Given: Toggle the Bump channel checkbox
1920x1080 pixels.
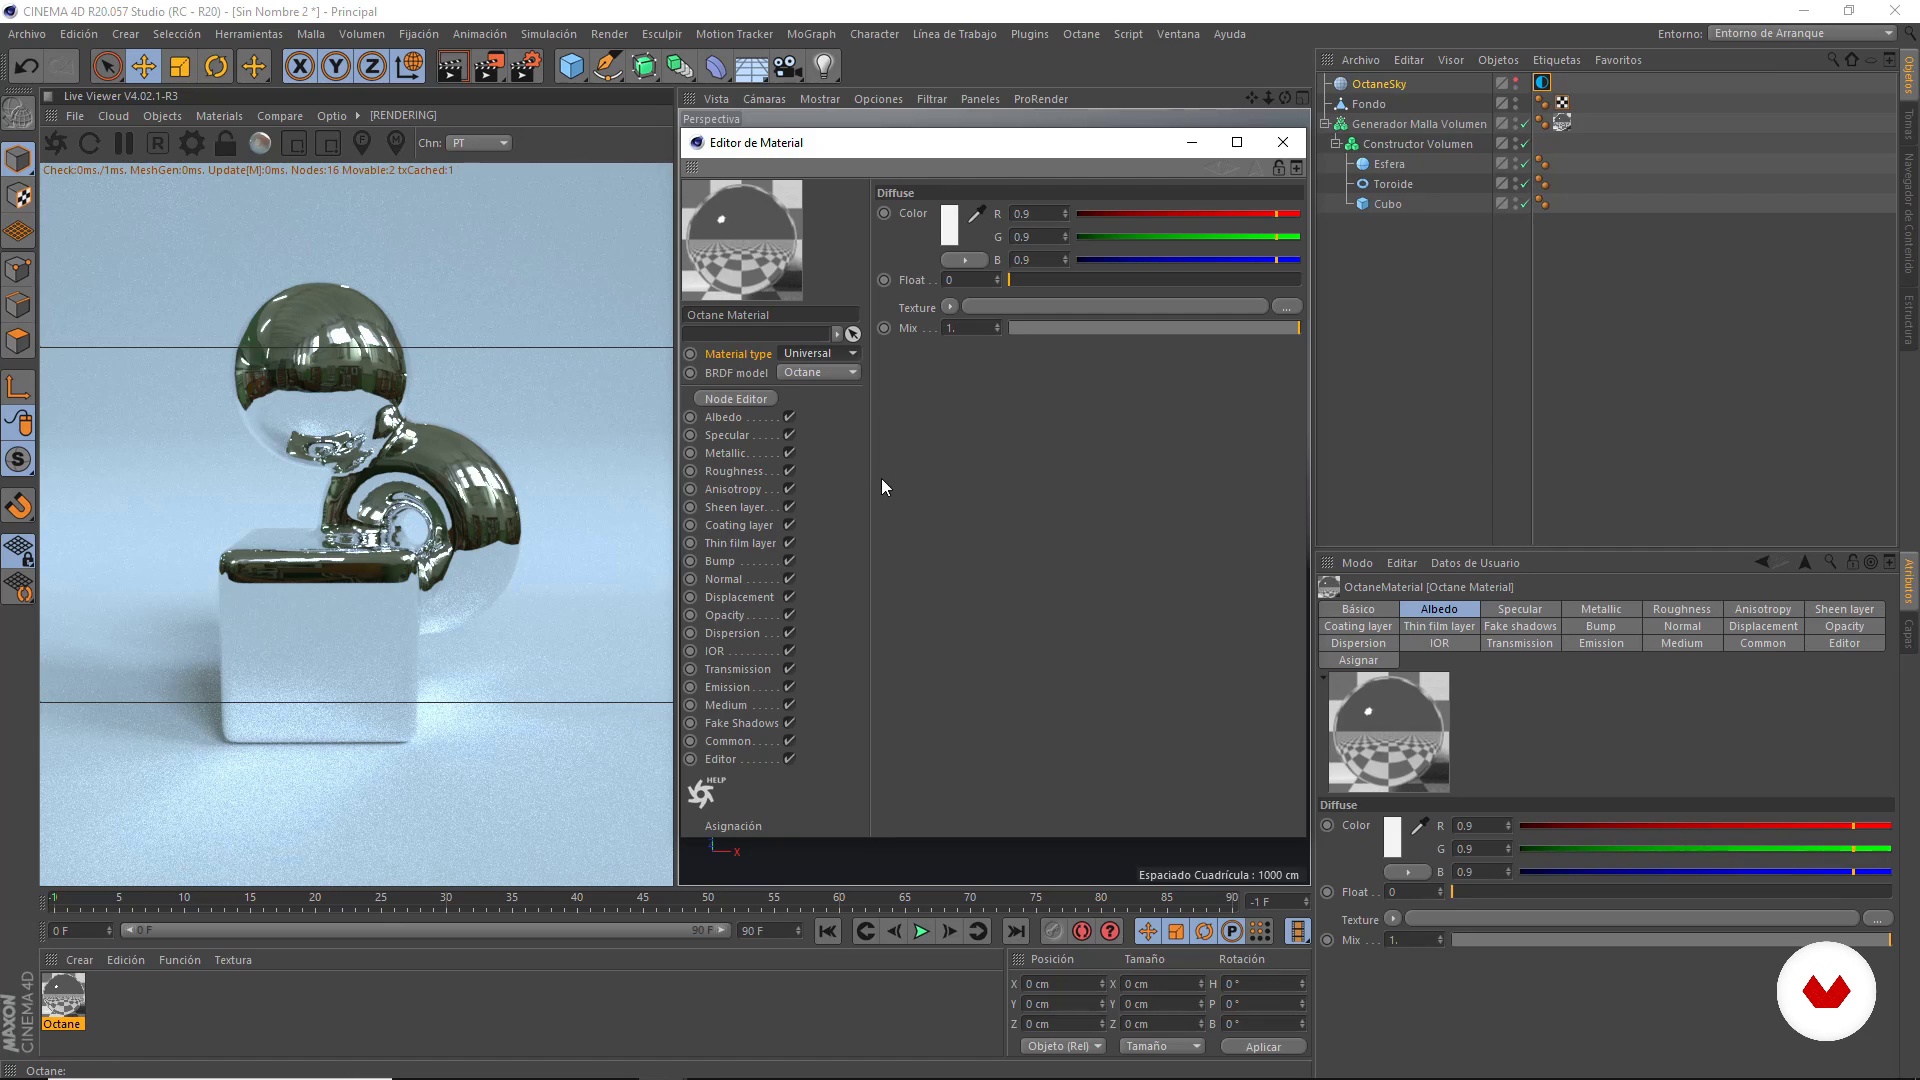Looking at the screenshot, I should (x=789, y=561).
